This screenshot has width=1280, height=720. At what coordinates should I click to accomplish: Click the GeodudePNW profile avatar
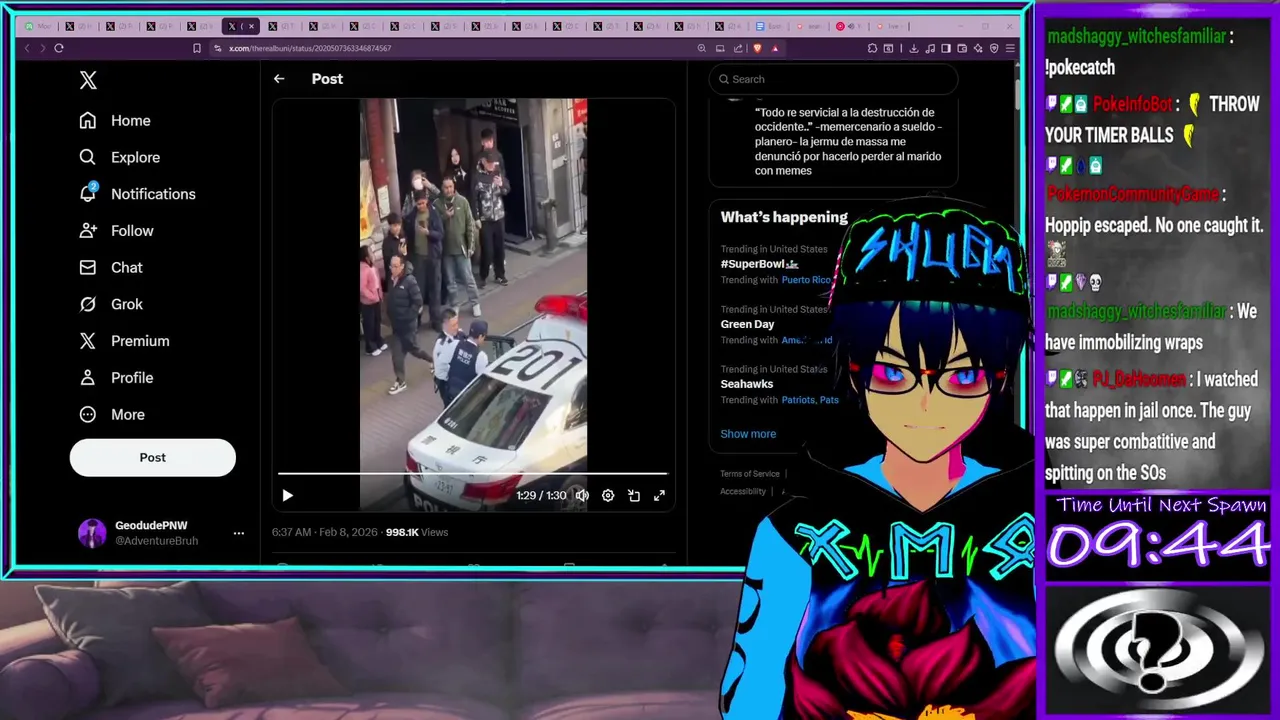92,533
